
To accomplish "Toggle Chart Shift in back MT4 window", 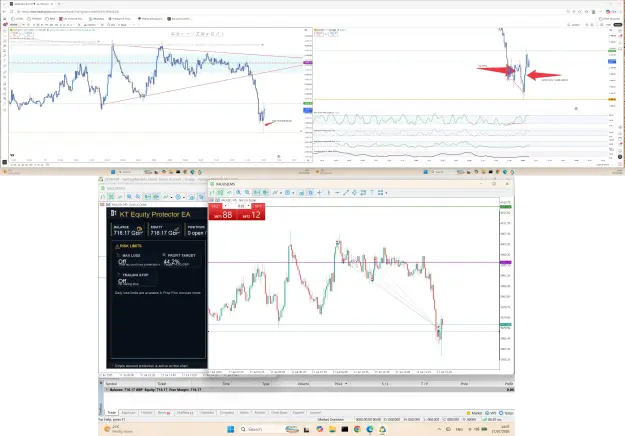I will 156,196.
